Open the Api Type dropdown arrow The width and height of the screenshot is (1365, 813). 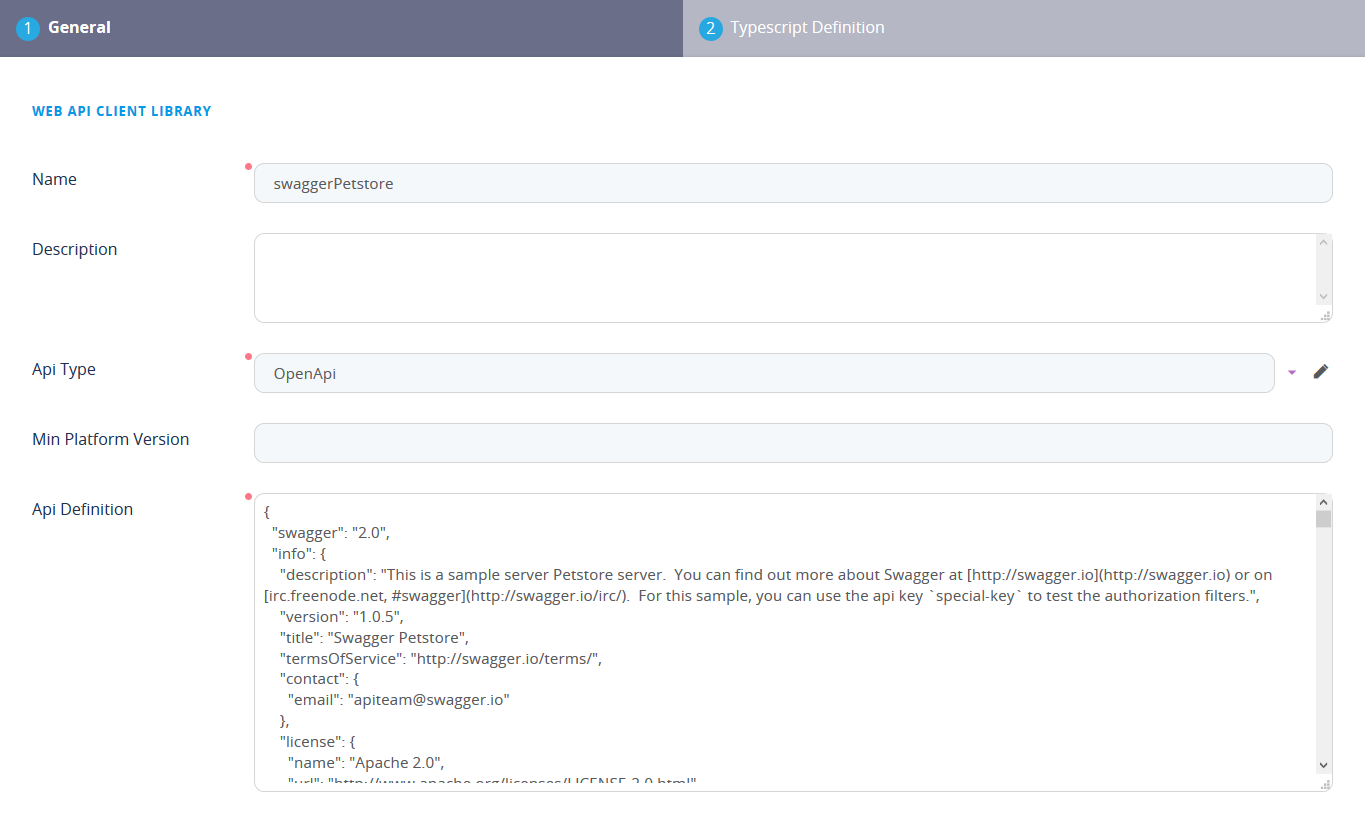pyautogui.click(x=1292, y=371)
